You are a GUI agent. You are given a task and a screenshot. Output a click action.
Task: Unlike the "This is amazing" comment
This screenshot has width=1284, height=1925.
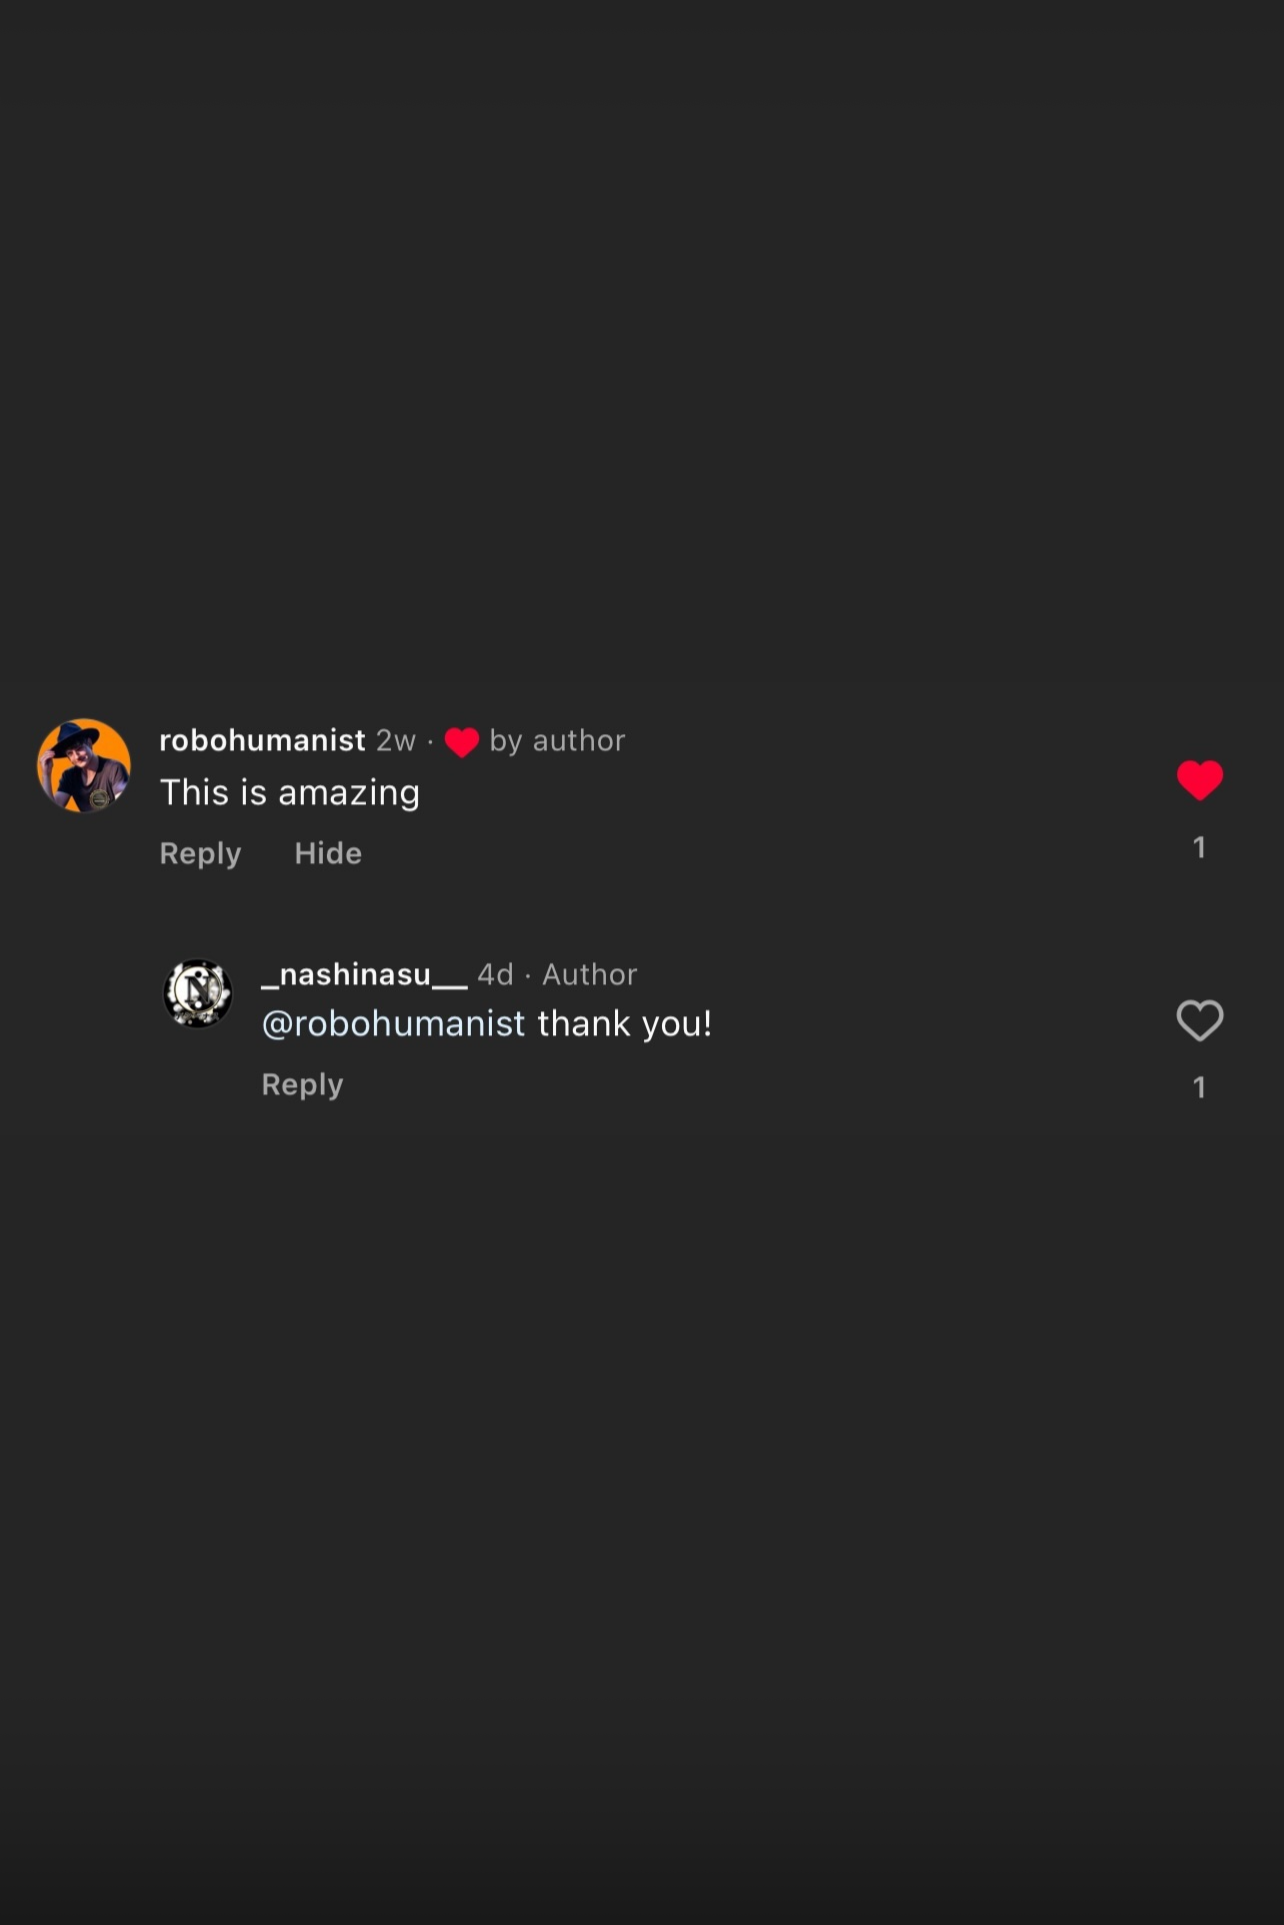(1199, 780)
